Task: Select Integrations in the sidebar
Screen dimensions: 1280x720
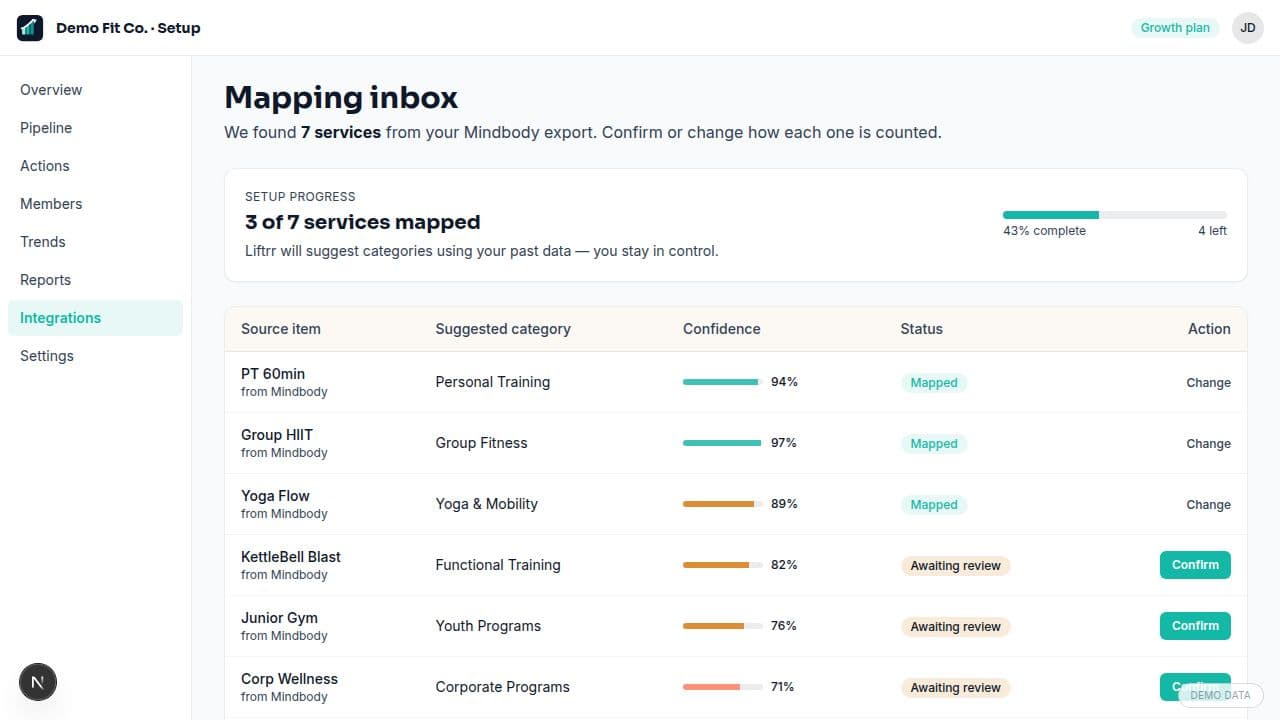Action: tap(95, 318)
